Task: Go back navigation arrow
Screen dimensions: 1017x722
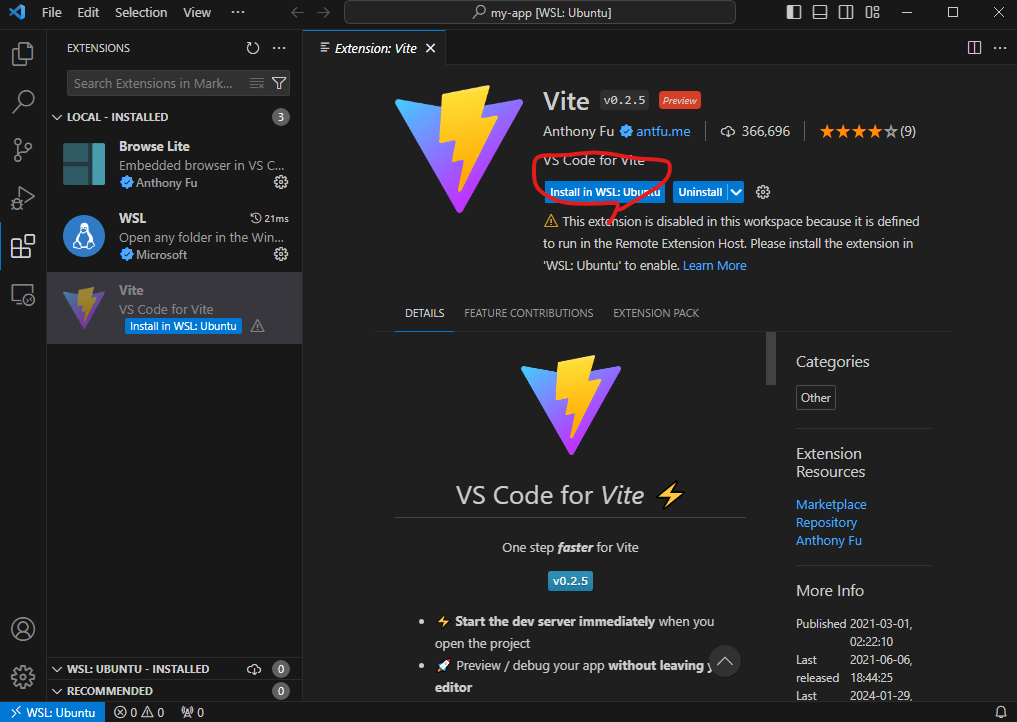Action: pyautogui.click(x=298, y=12)
